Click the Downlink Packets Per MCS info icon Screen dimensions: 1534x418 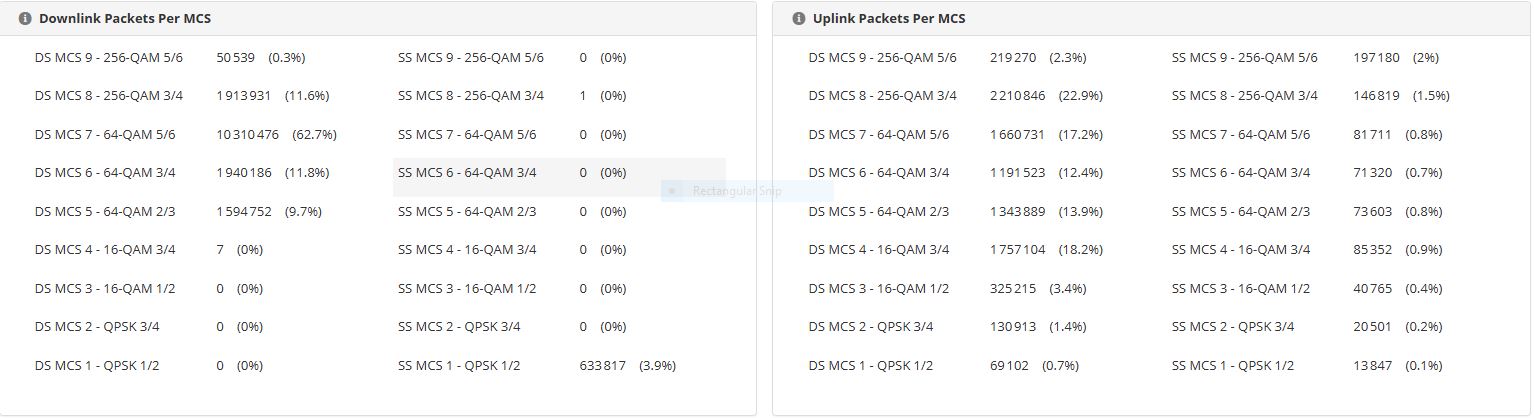[25, 19]
